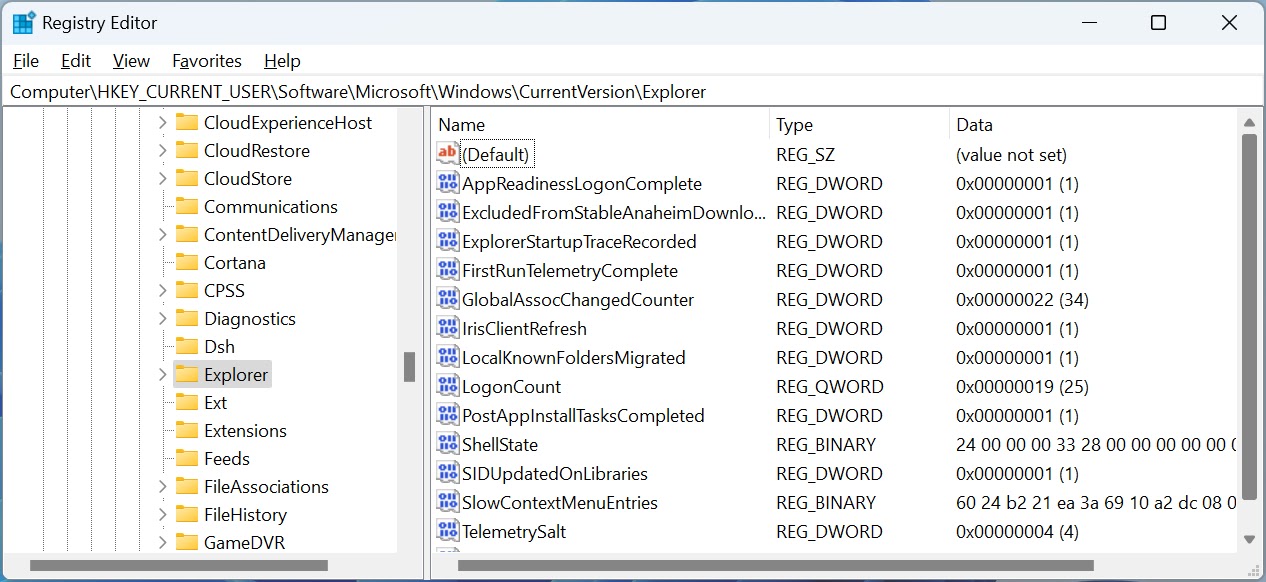
Task: Open the View menu
Action: tap(131, 61)
